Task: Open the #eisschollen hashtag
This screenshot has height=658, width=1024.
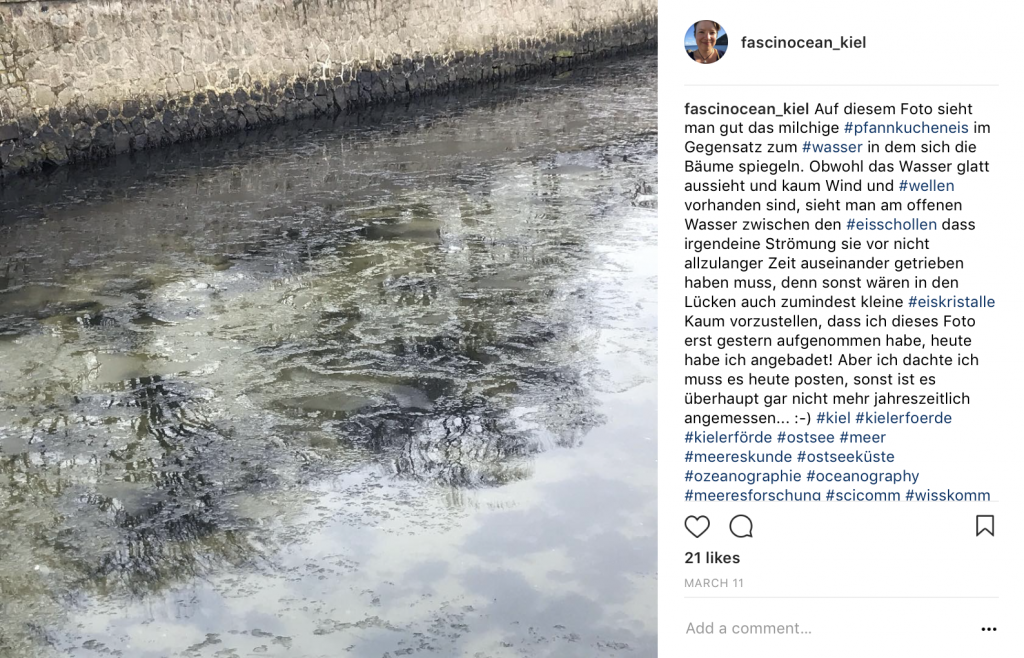Action: [891, 225]
